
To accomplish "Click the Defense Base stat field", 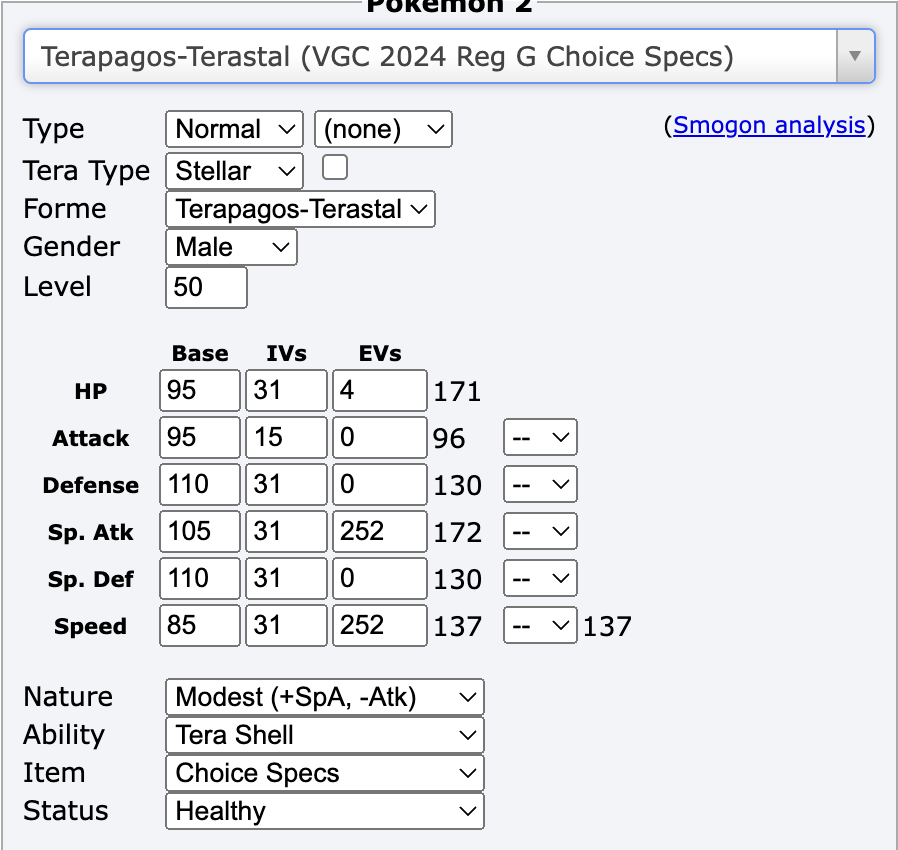I will [200, 484].
